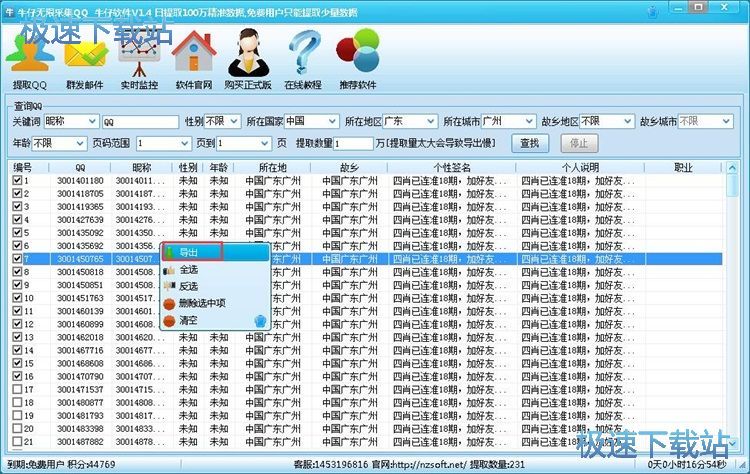The image size is (750, 474).
Task: Open the 实时监控 chart icon
Action: click(x=138, y=52)
